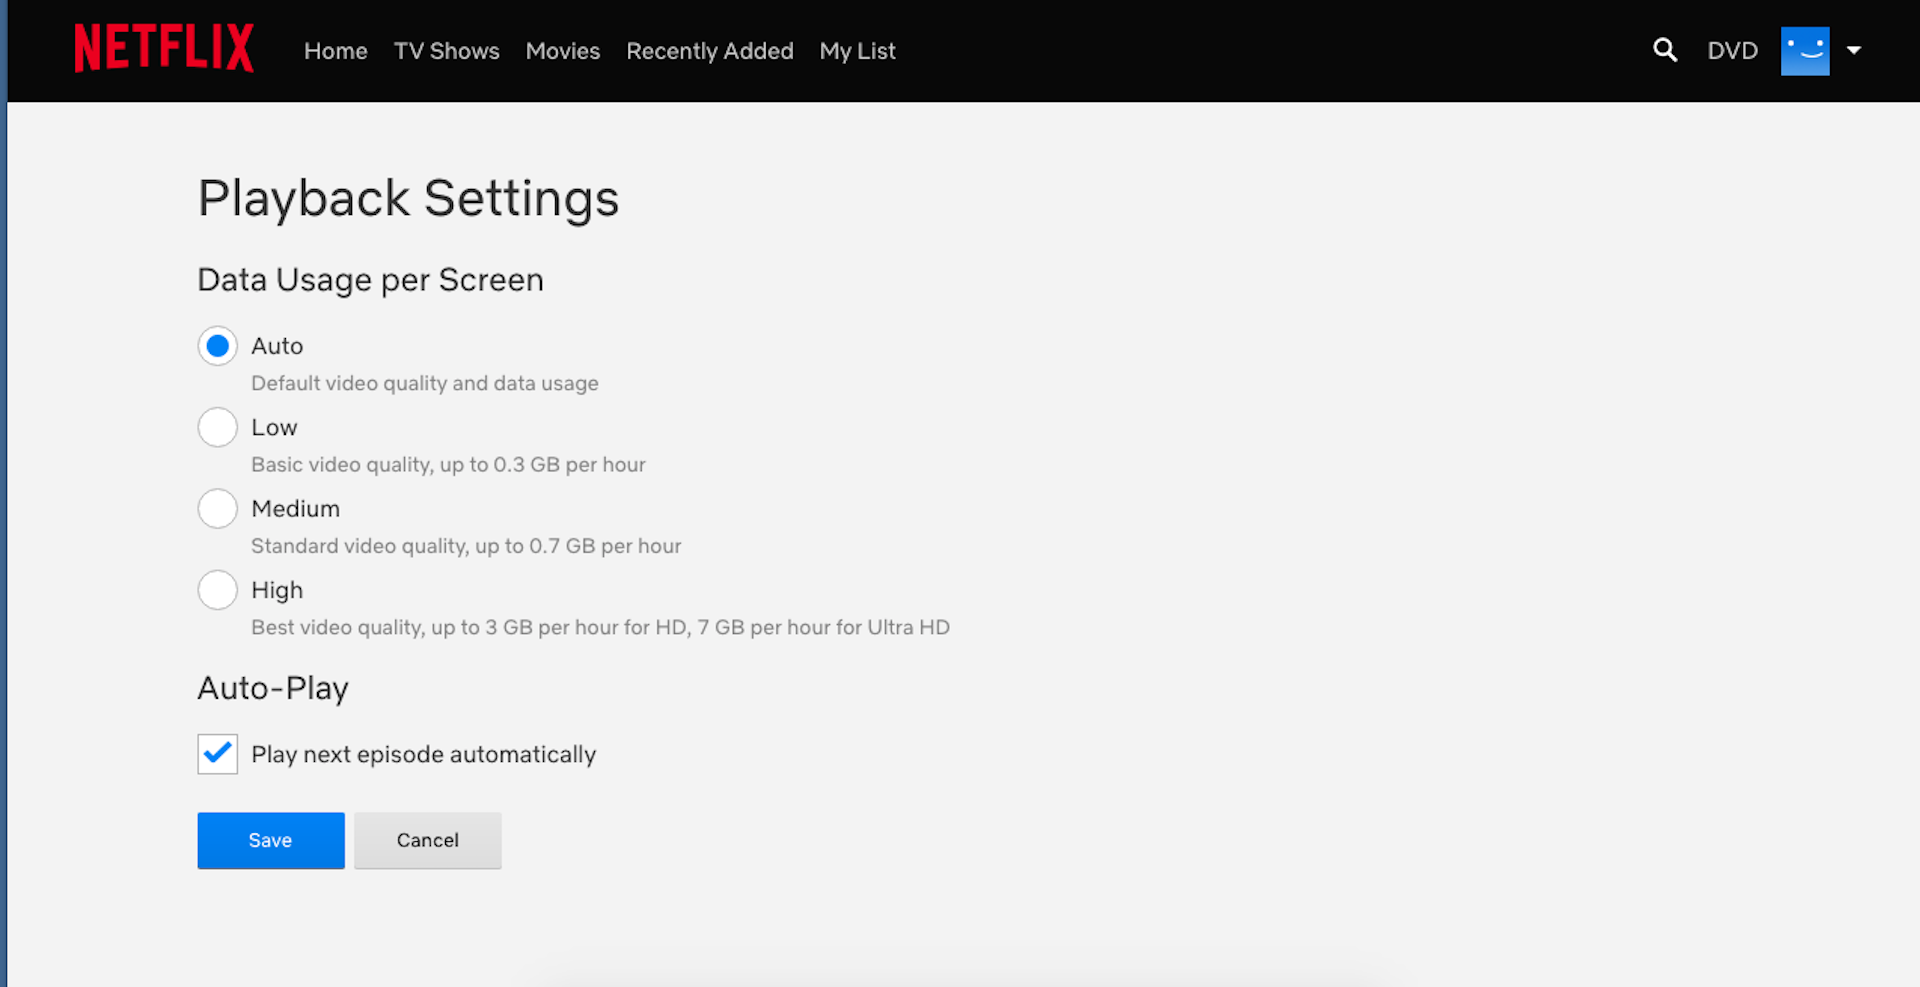The width and height of the screenshot is (1920, 987).
Task: Select the Medium data usage radio button
Action: [217, 509]
